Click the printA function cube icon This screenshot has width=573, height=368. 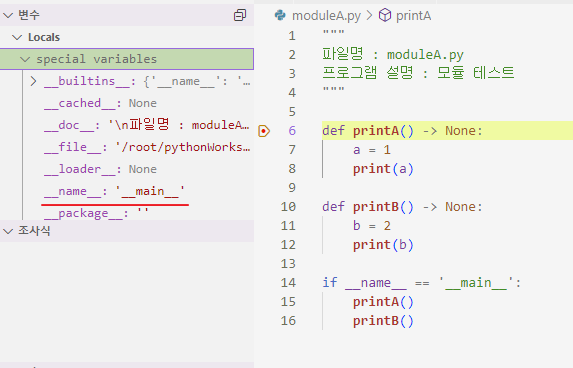[x=384, y=15]
